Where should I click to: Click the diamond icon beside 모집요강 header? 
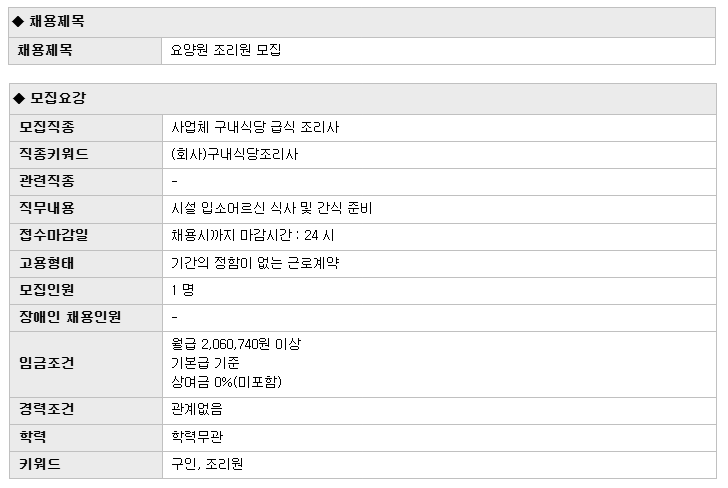(19, 98)
